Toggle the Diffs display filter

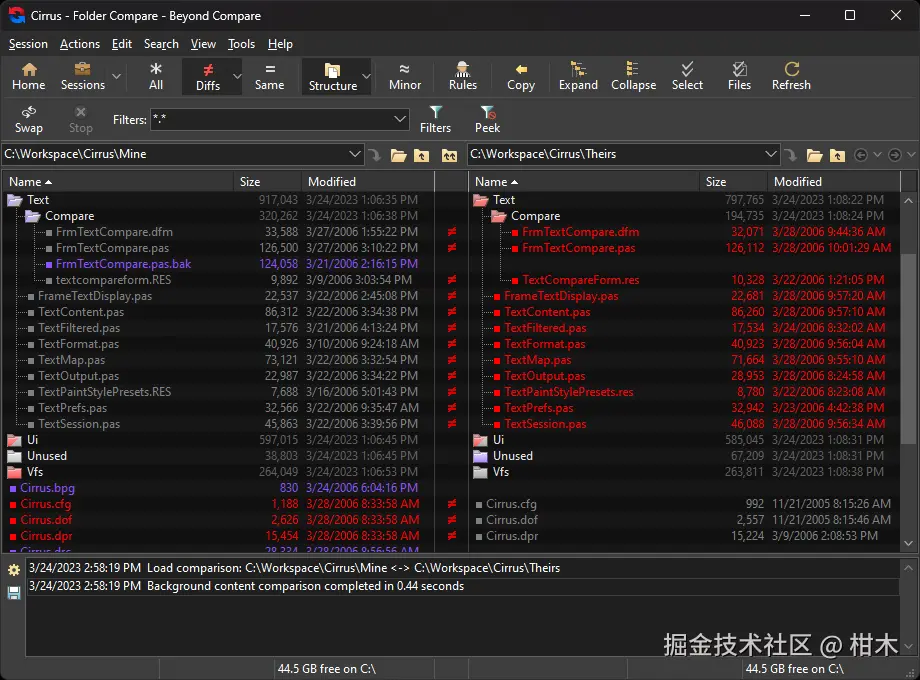208,77
